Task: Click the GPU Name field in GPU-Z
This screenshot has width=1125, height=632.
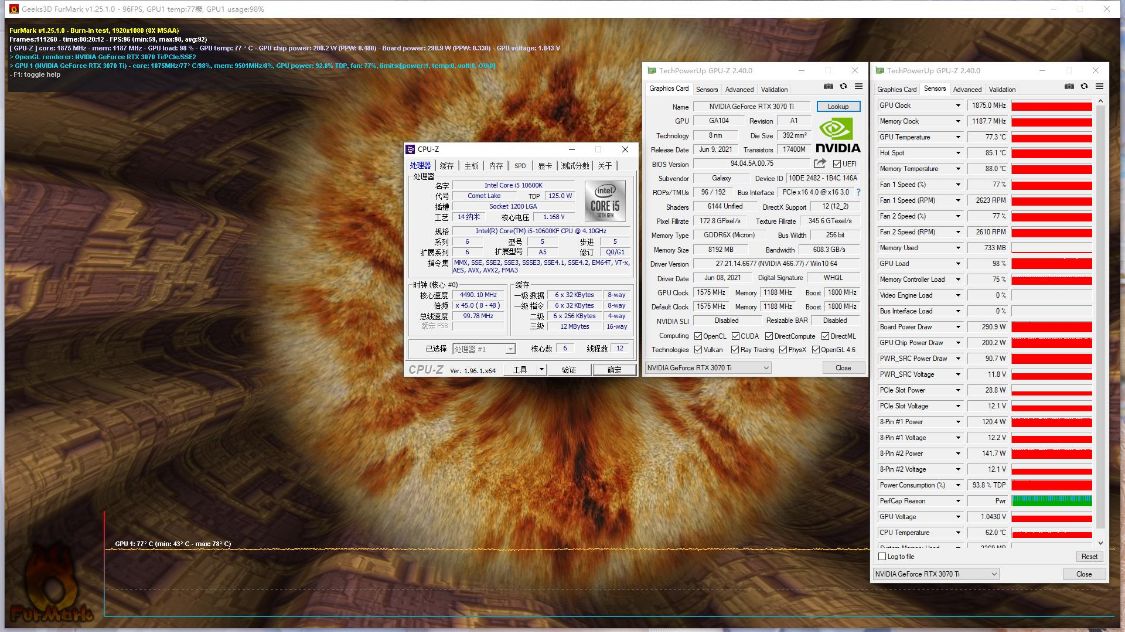Action: 752,106
